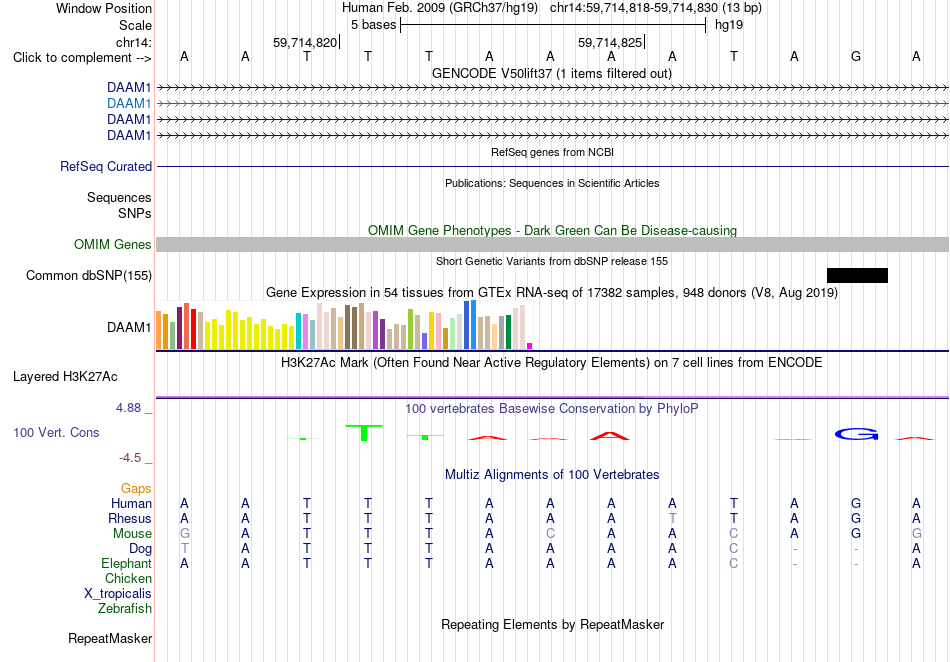Open the GTEx DAAM1 expression bar chart
Screen dimensions: 950x662
click(x=344, y=325)
